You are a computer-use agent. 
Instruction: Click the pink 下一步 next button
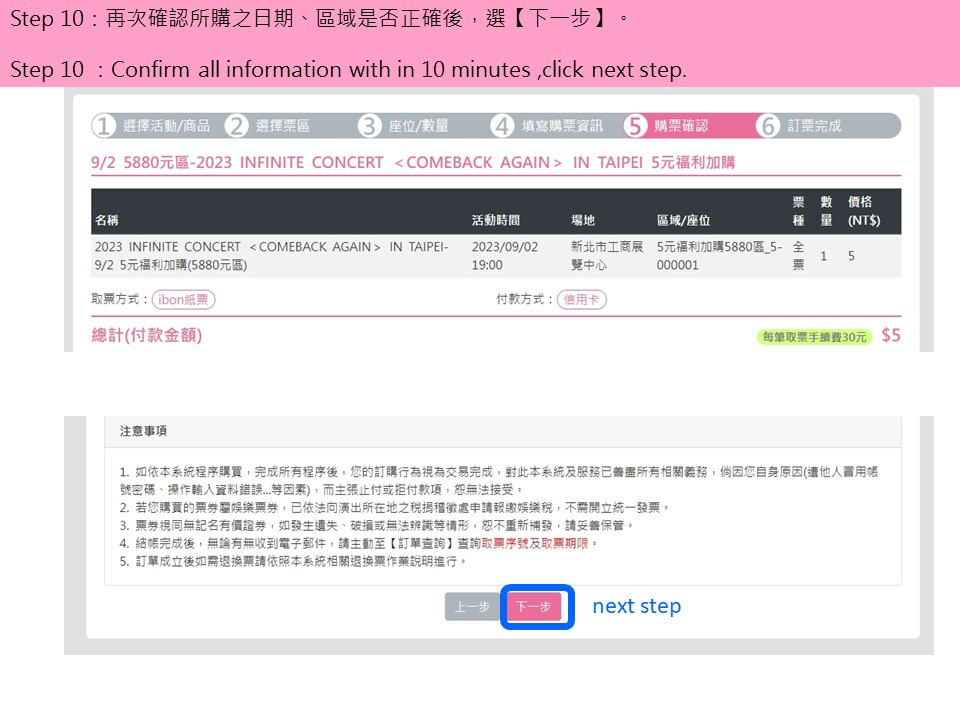pos(533,607)
